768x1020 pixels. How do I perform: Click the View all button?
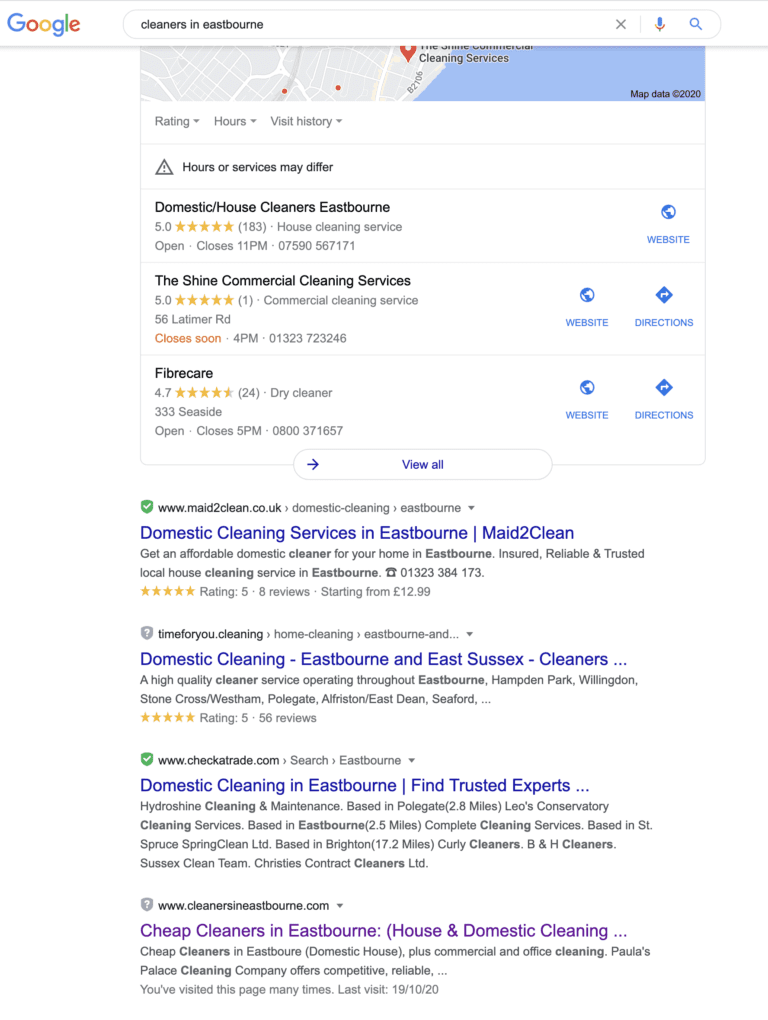[423, 464]
